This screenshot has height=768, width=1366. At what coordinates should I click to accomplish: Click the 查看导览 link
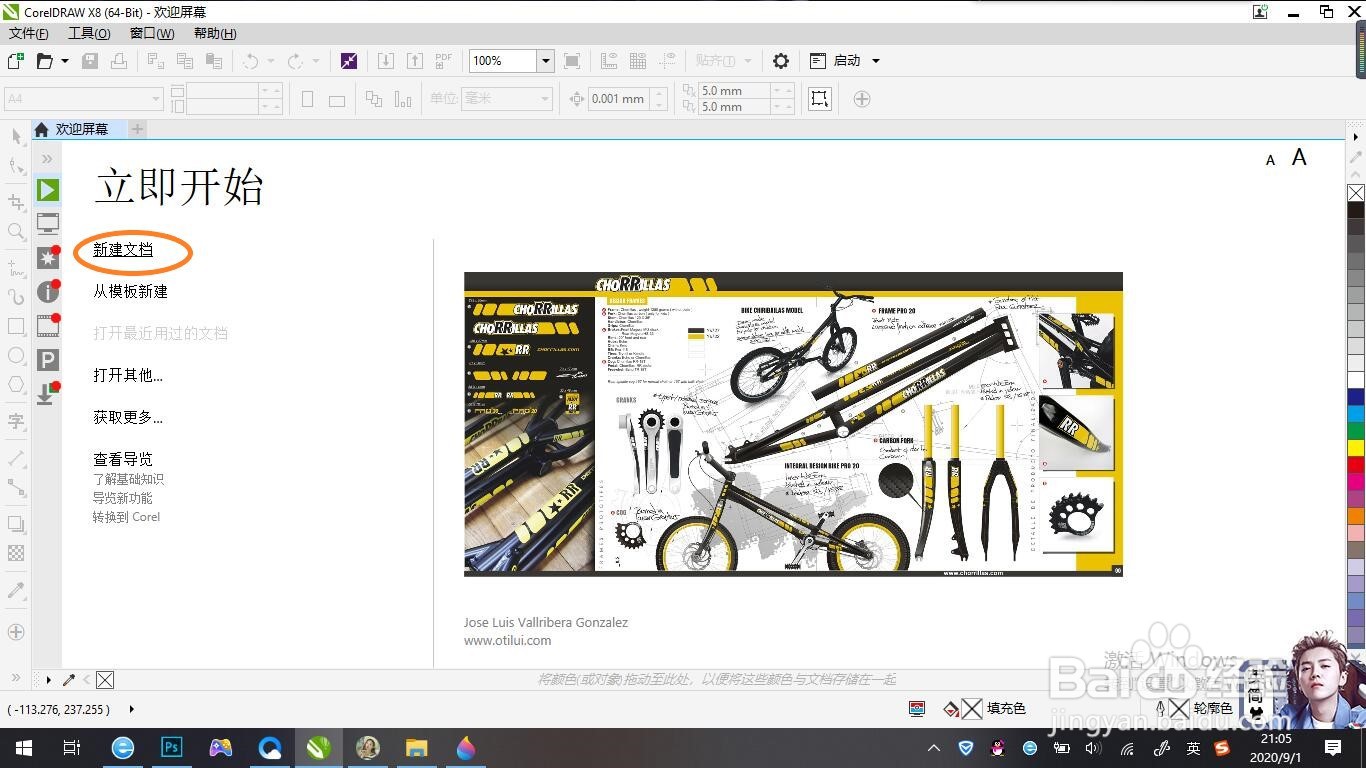tap(123, 459)
